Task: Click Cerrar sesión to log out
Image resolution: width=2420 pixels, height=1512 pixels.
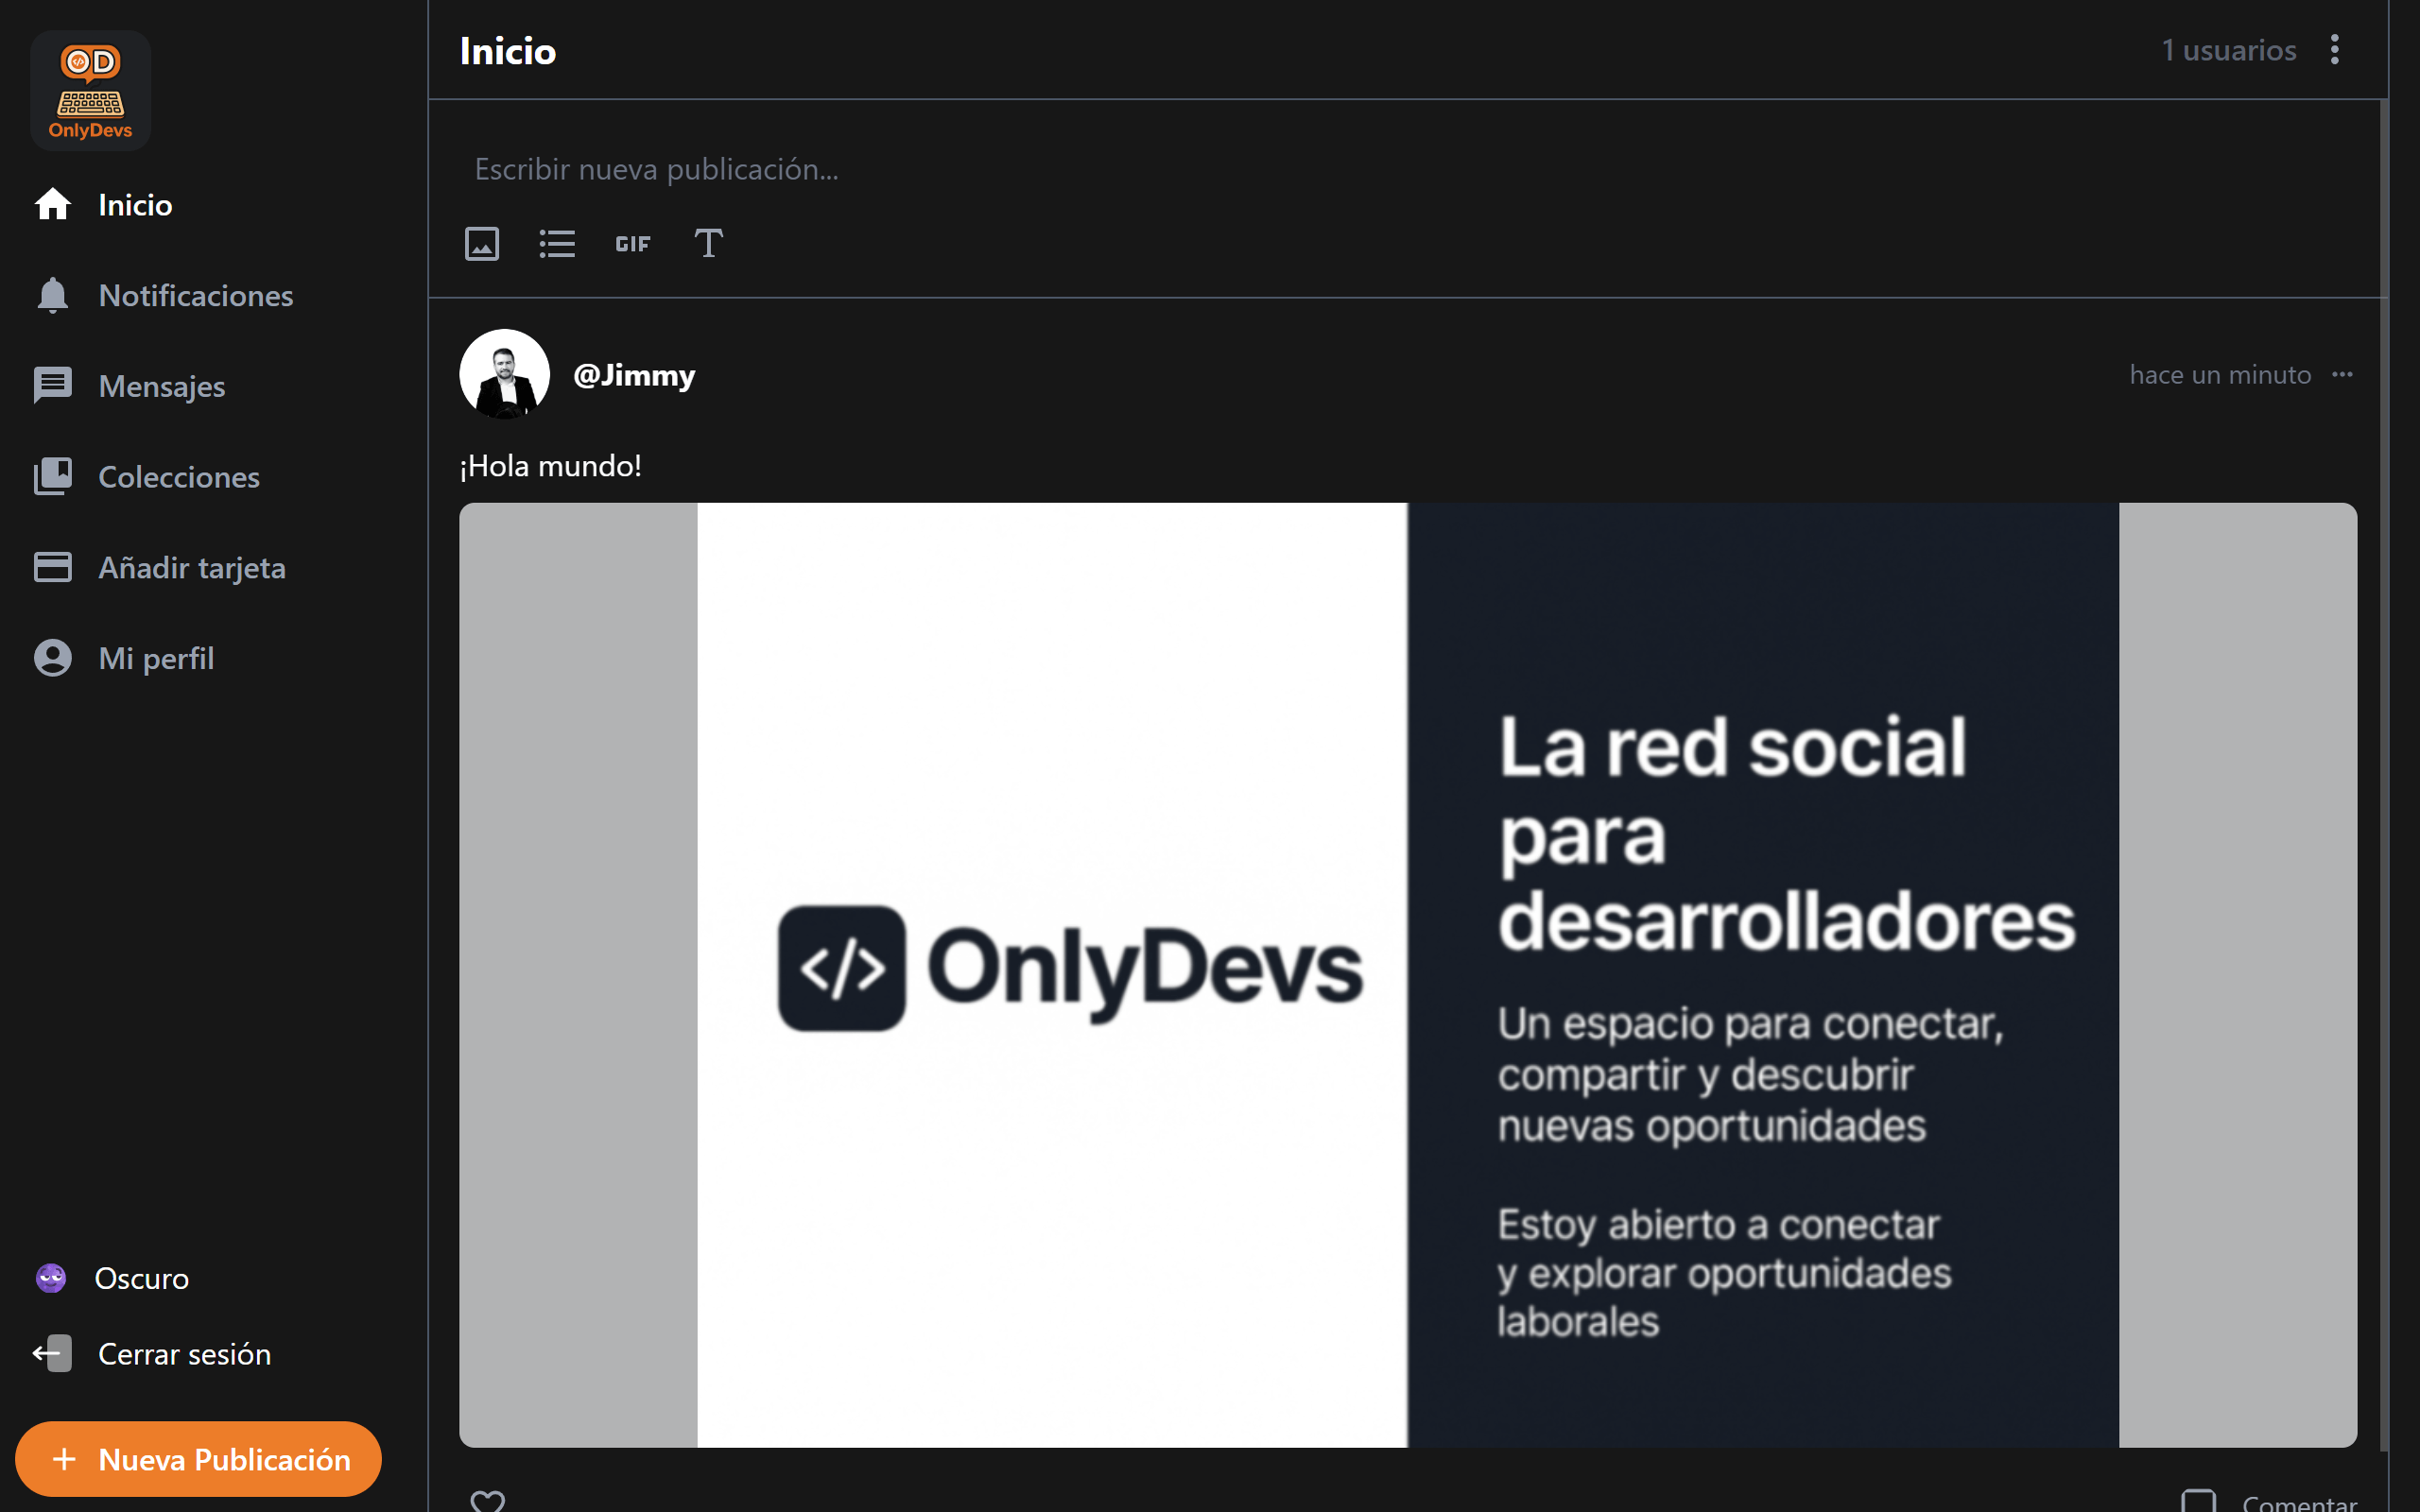Action: click(184, 1353)
